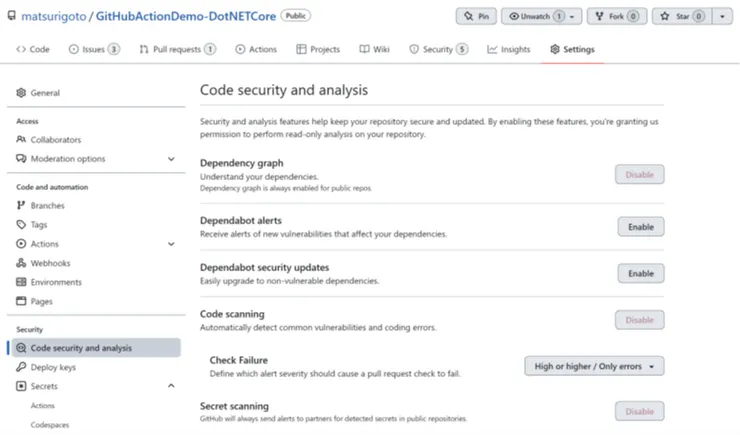The width and height of the screenshot is (740, 435).
Task: Click the General gear icon
Action: coord(22,93)
